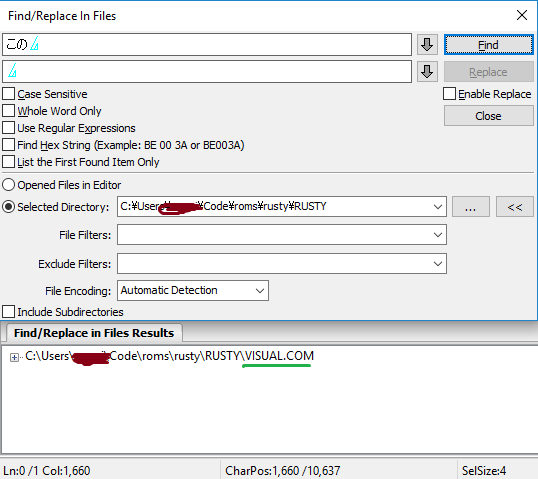Image resolution: width=538 pixels, height=479 pixels.
Task: Open the File Filters dropdown
Action: tap(437, 235)
